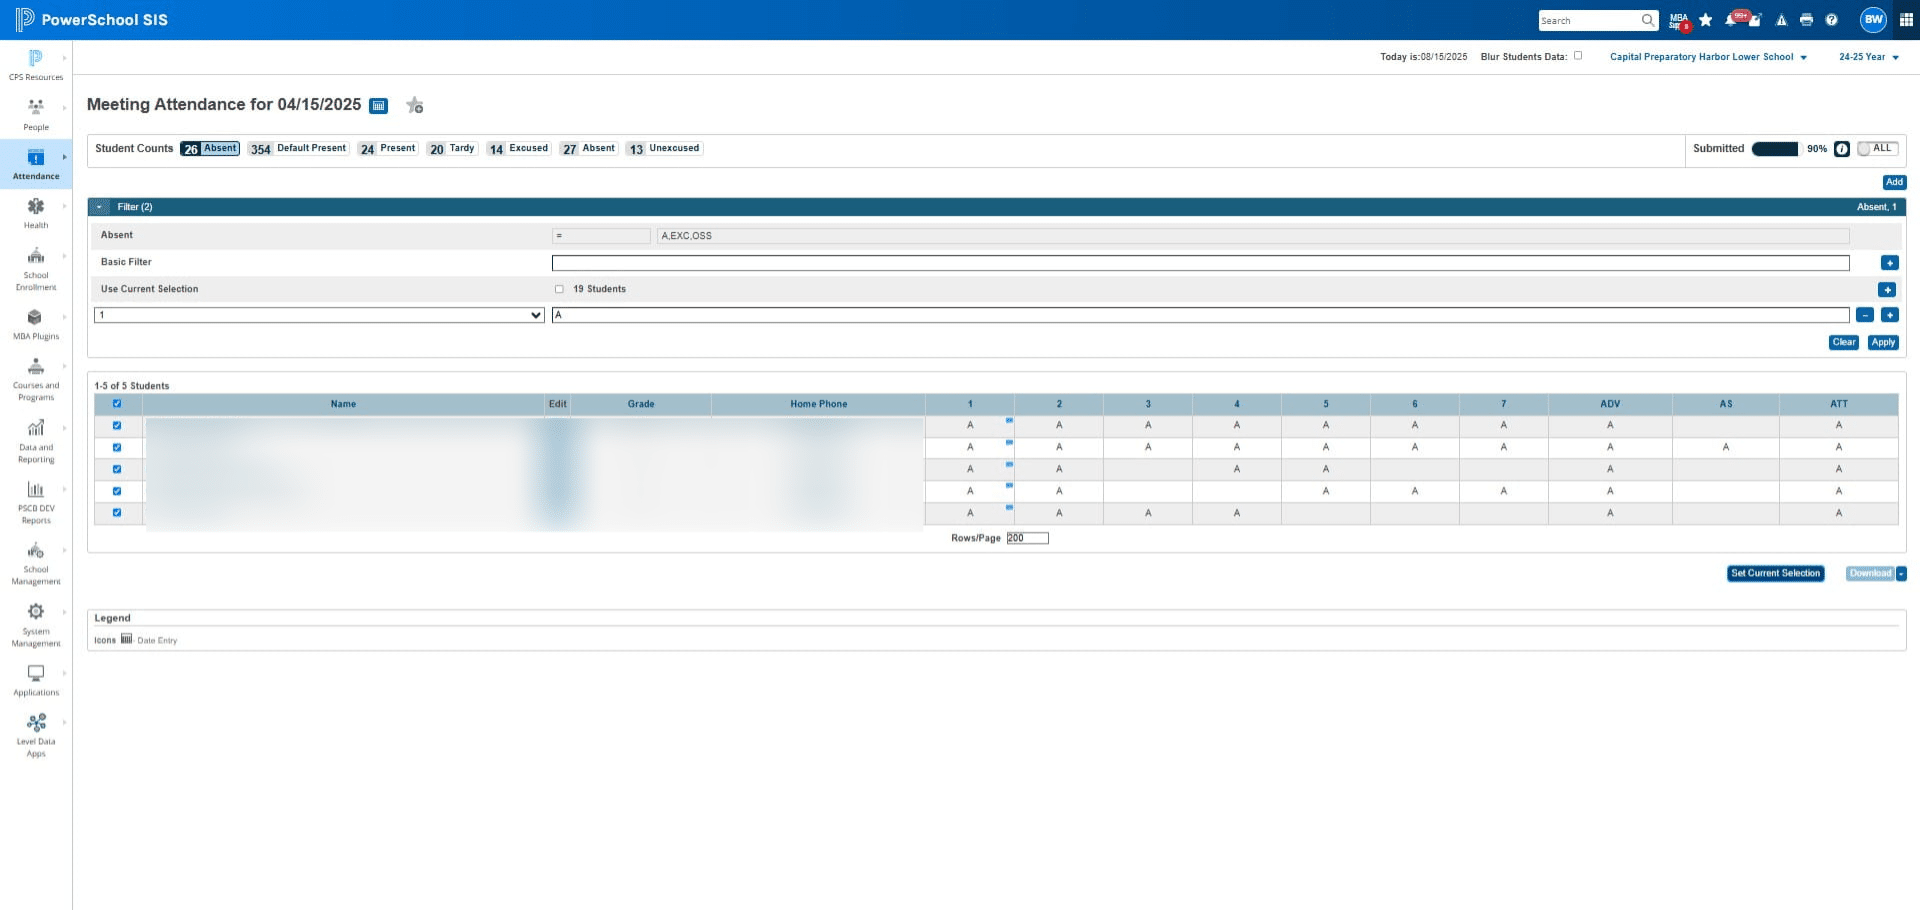This screenshot has height=910, width=1920.
Task: Click the plus button next to the minus button
Action: pyautogui.click(x=1889, y=315)
